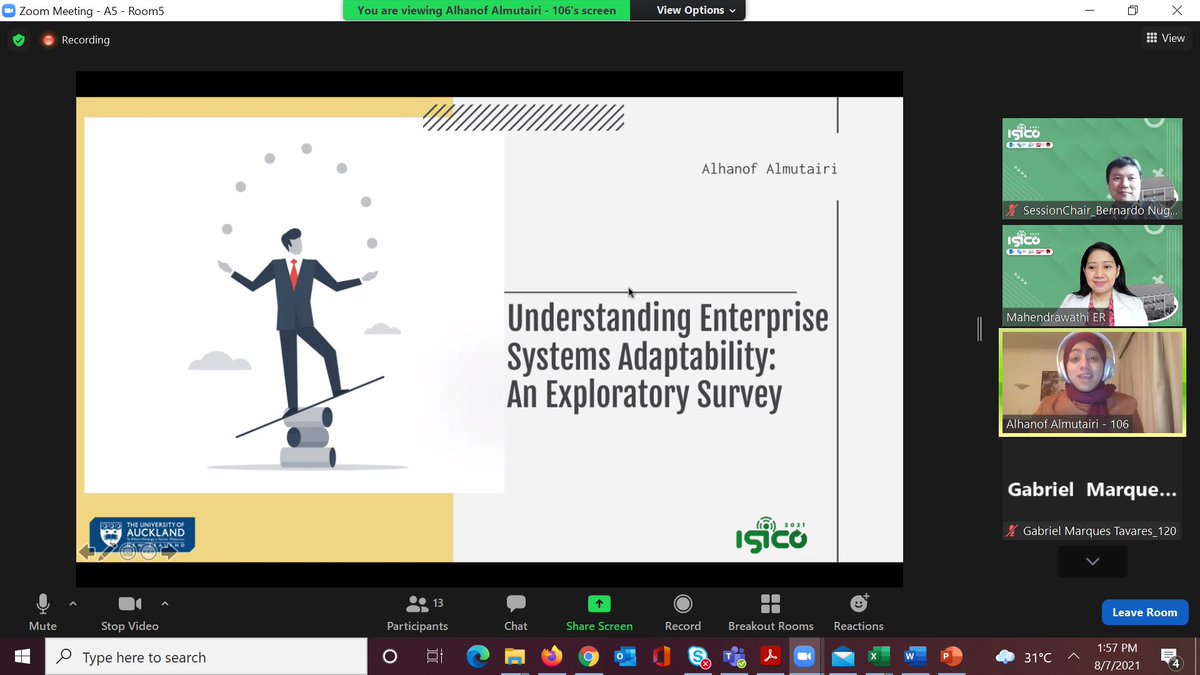Open View Options dropdown
1200x675 pixels.
(x=696, y=10)
